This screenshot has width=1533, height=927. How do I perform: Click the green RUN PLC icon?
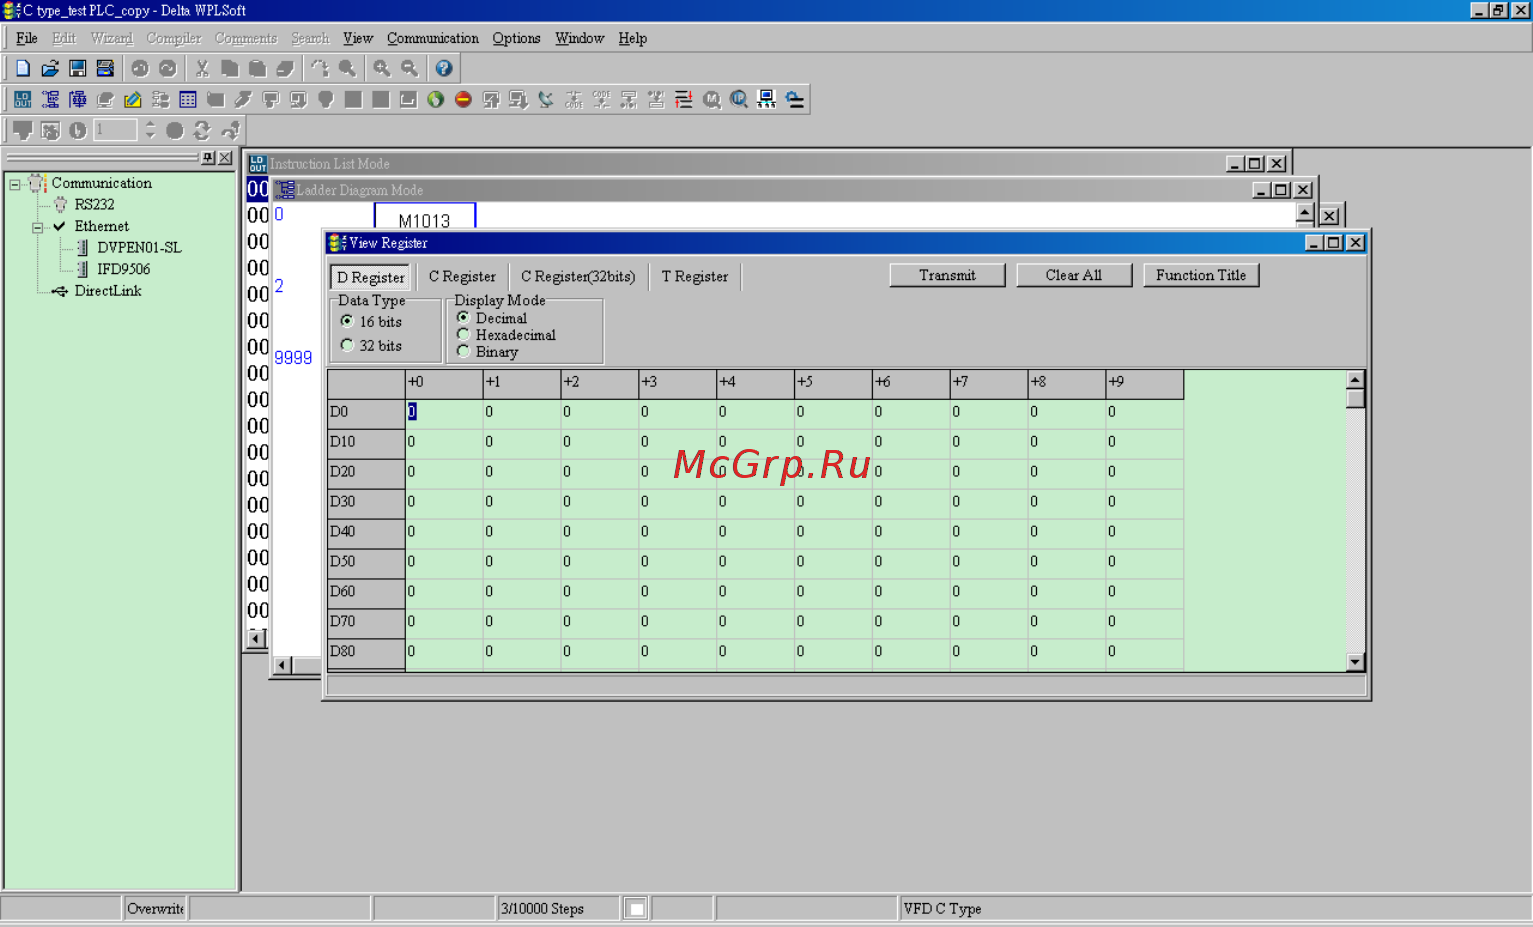click(435, 99)
